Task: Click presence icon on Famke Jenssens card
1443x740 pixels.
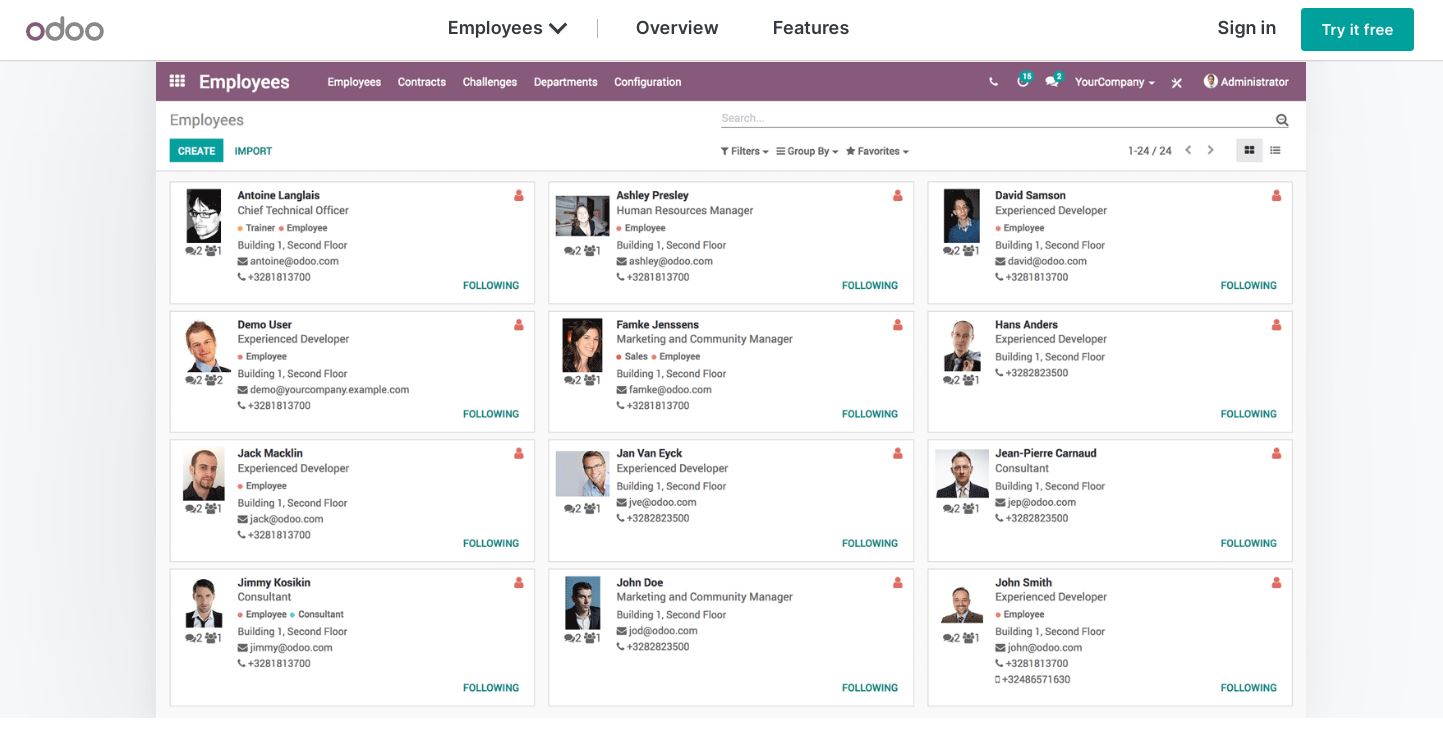Action: click(x=897, y=325)
